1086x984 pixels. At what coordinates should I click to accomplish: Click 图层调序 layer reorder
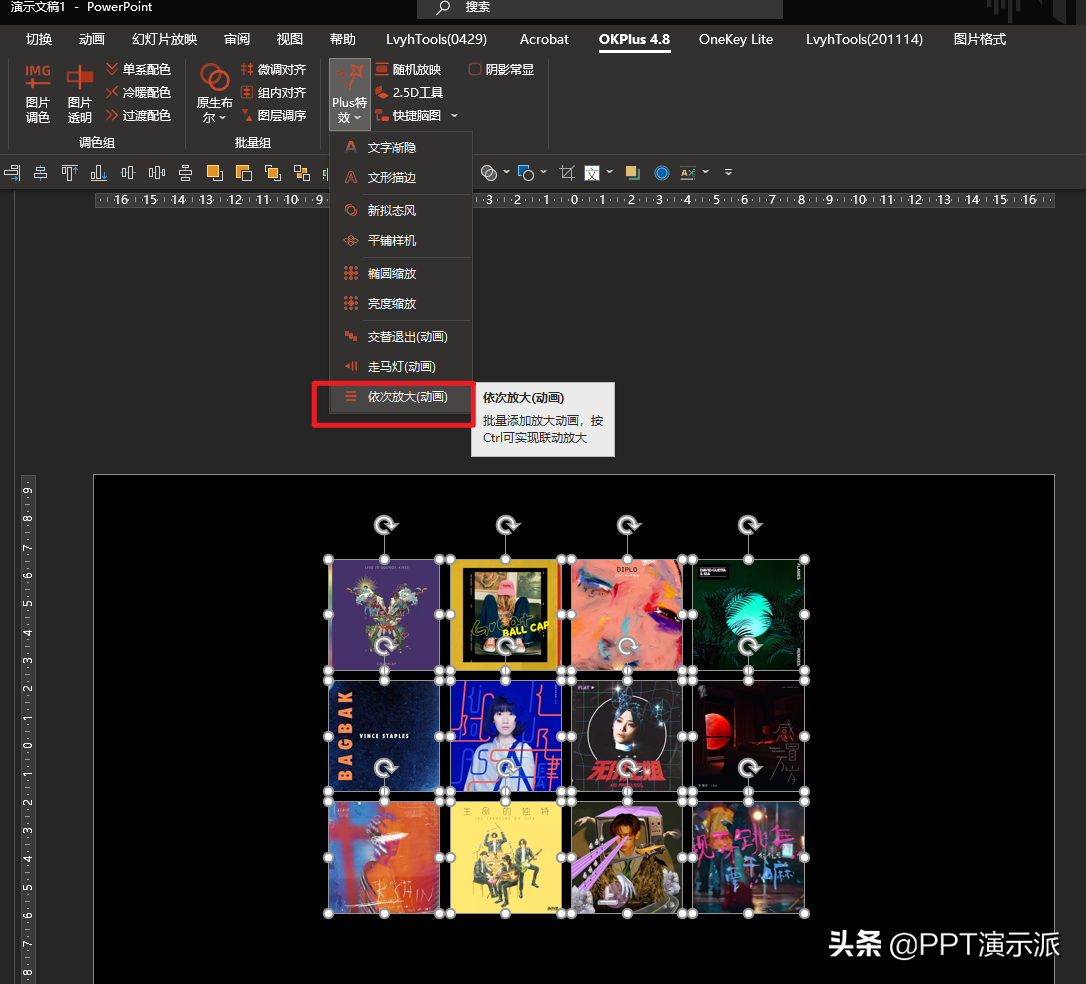point(273,115)
